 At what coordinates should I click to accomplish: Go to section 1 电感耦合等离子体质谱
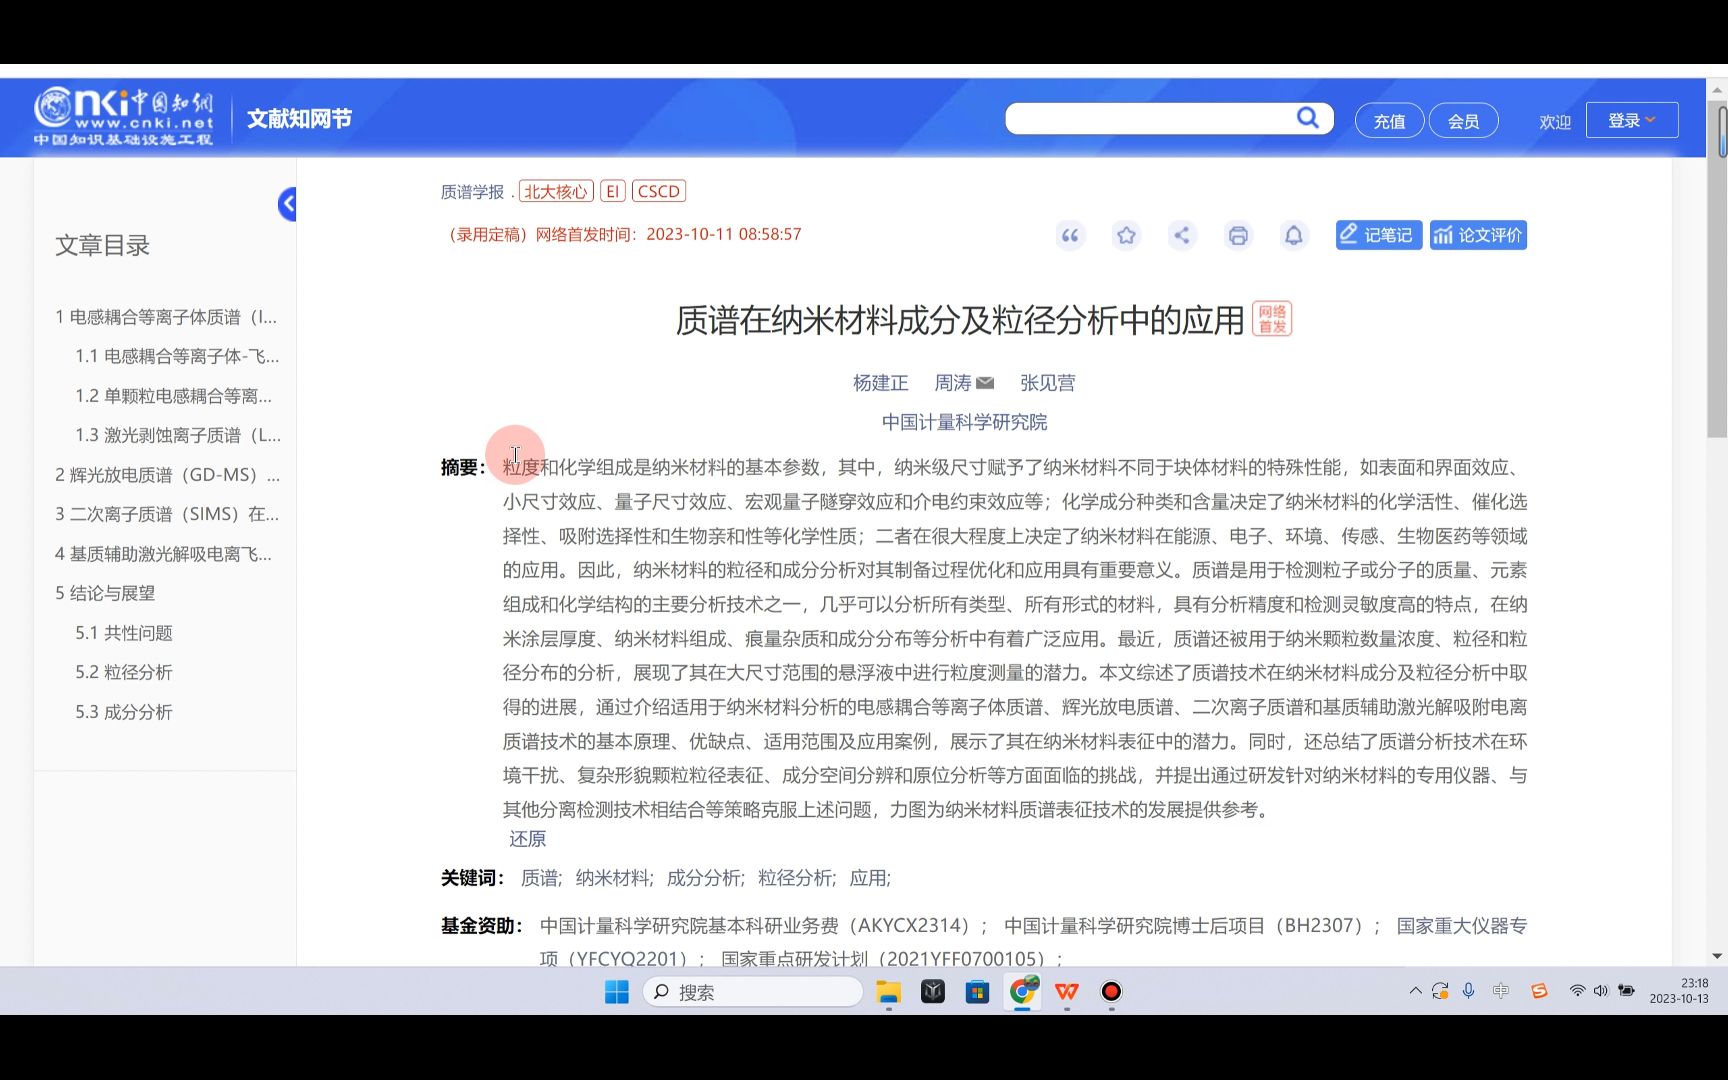[x=166, y=317]
